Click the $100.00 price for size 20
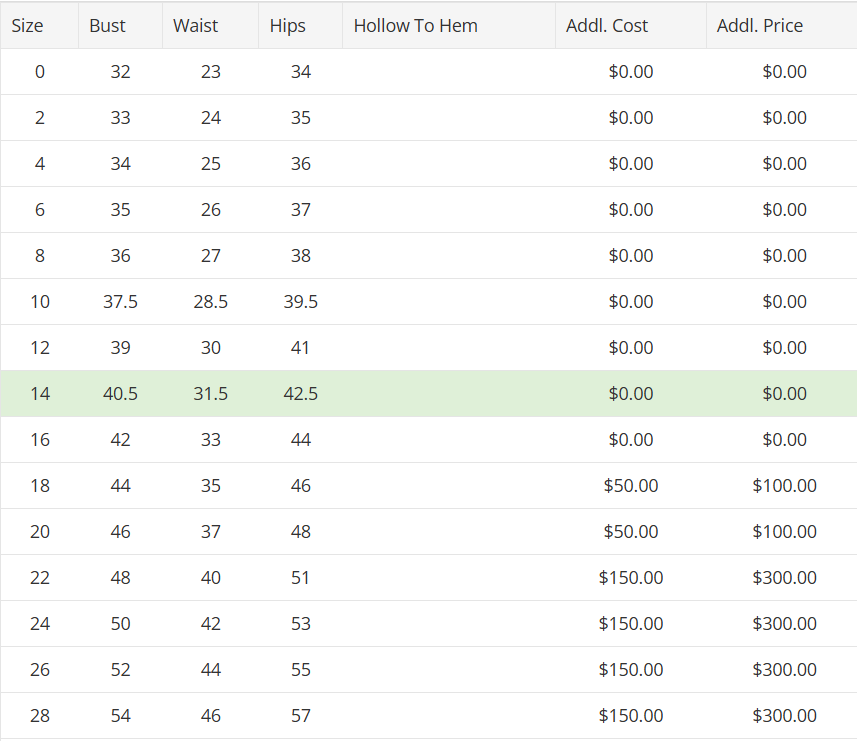Image resolution: width=857 pixels, height=741 pixels. [784, 531]
